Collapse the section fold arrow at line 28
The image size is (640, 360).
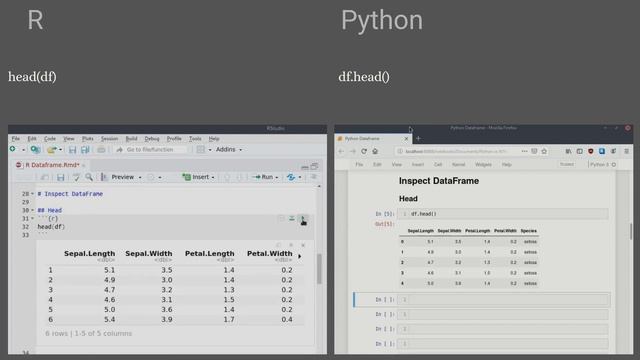[x=32, y=194]
